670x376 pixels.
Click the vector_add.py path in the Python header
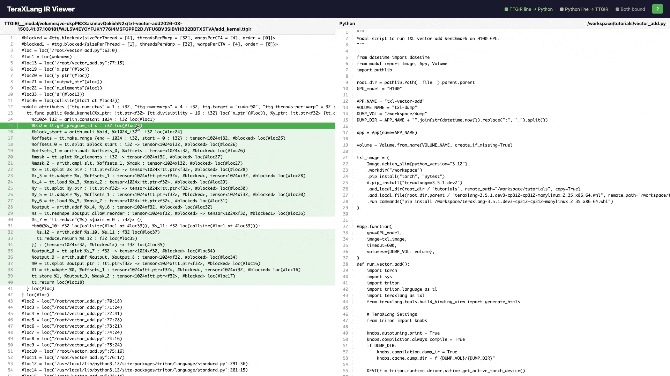click(x=626, y=24)
